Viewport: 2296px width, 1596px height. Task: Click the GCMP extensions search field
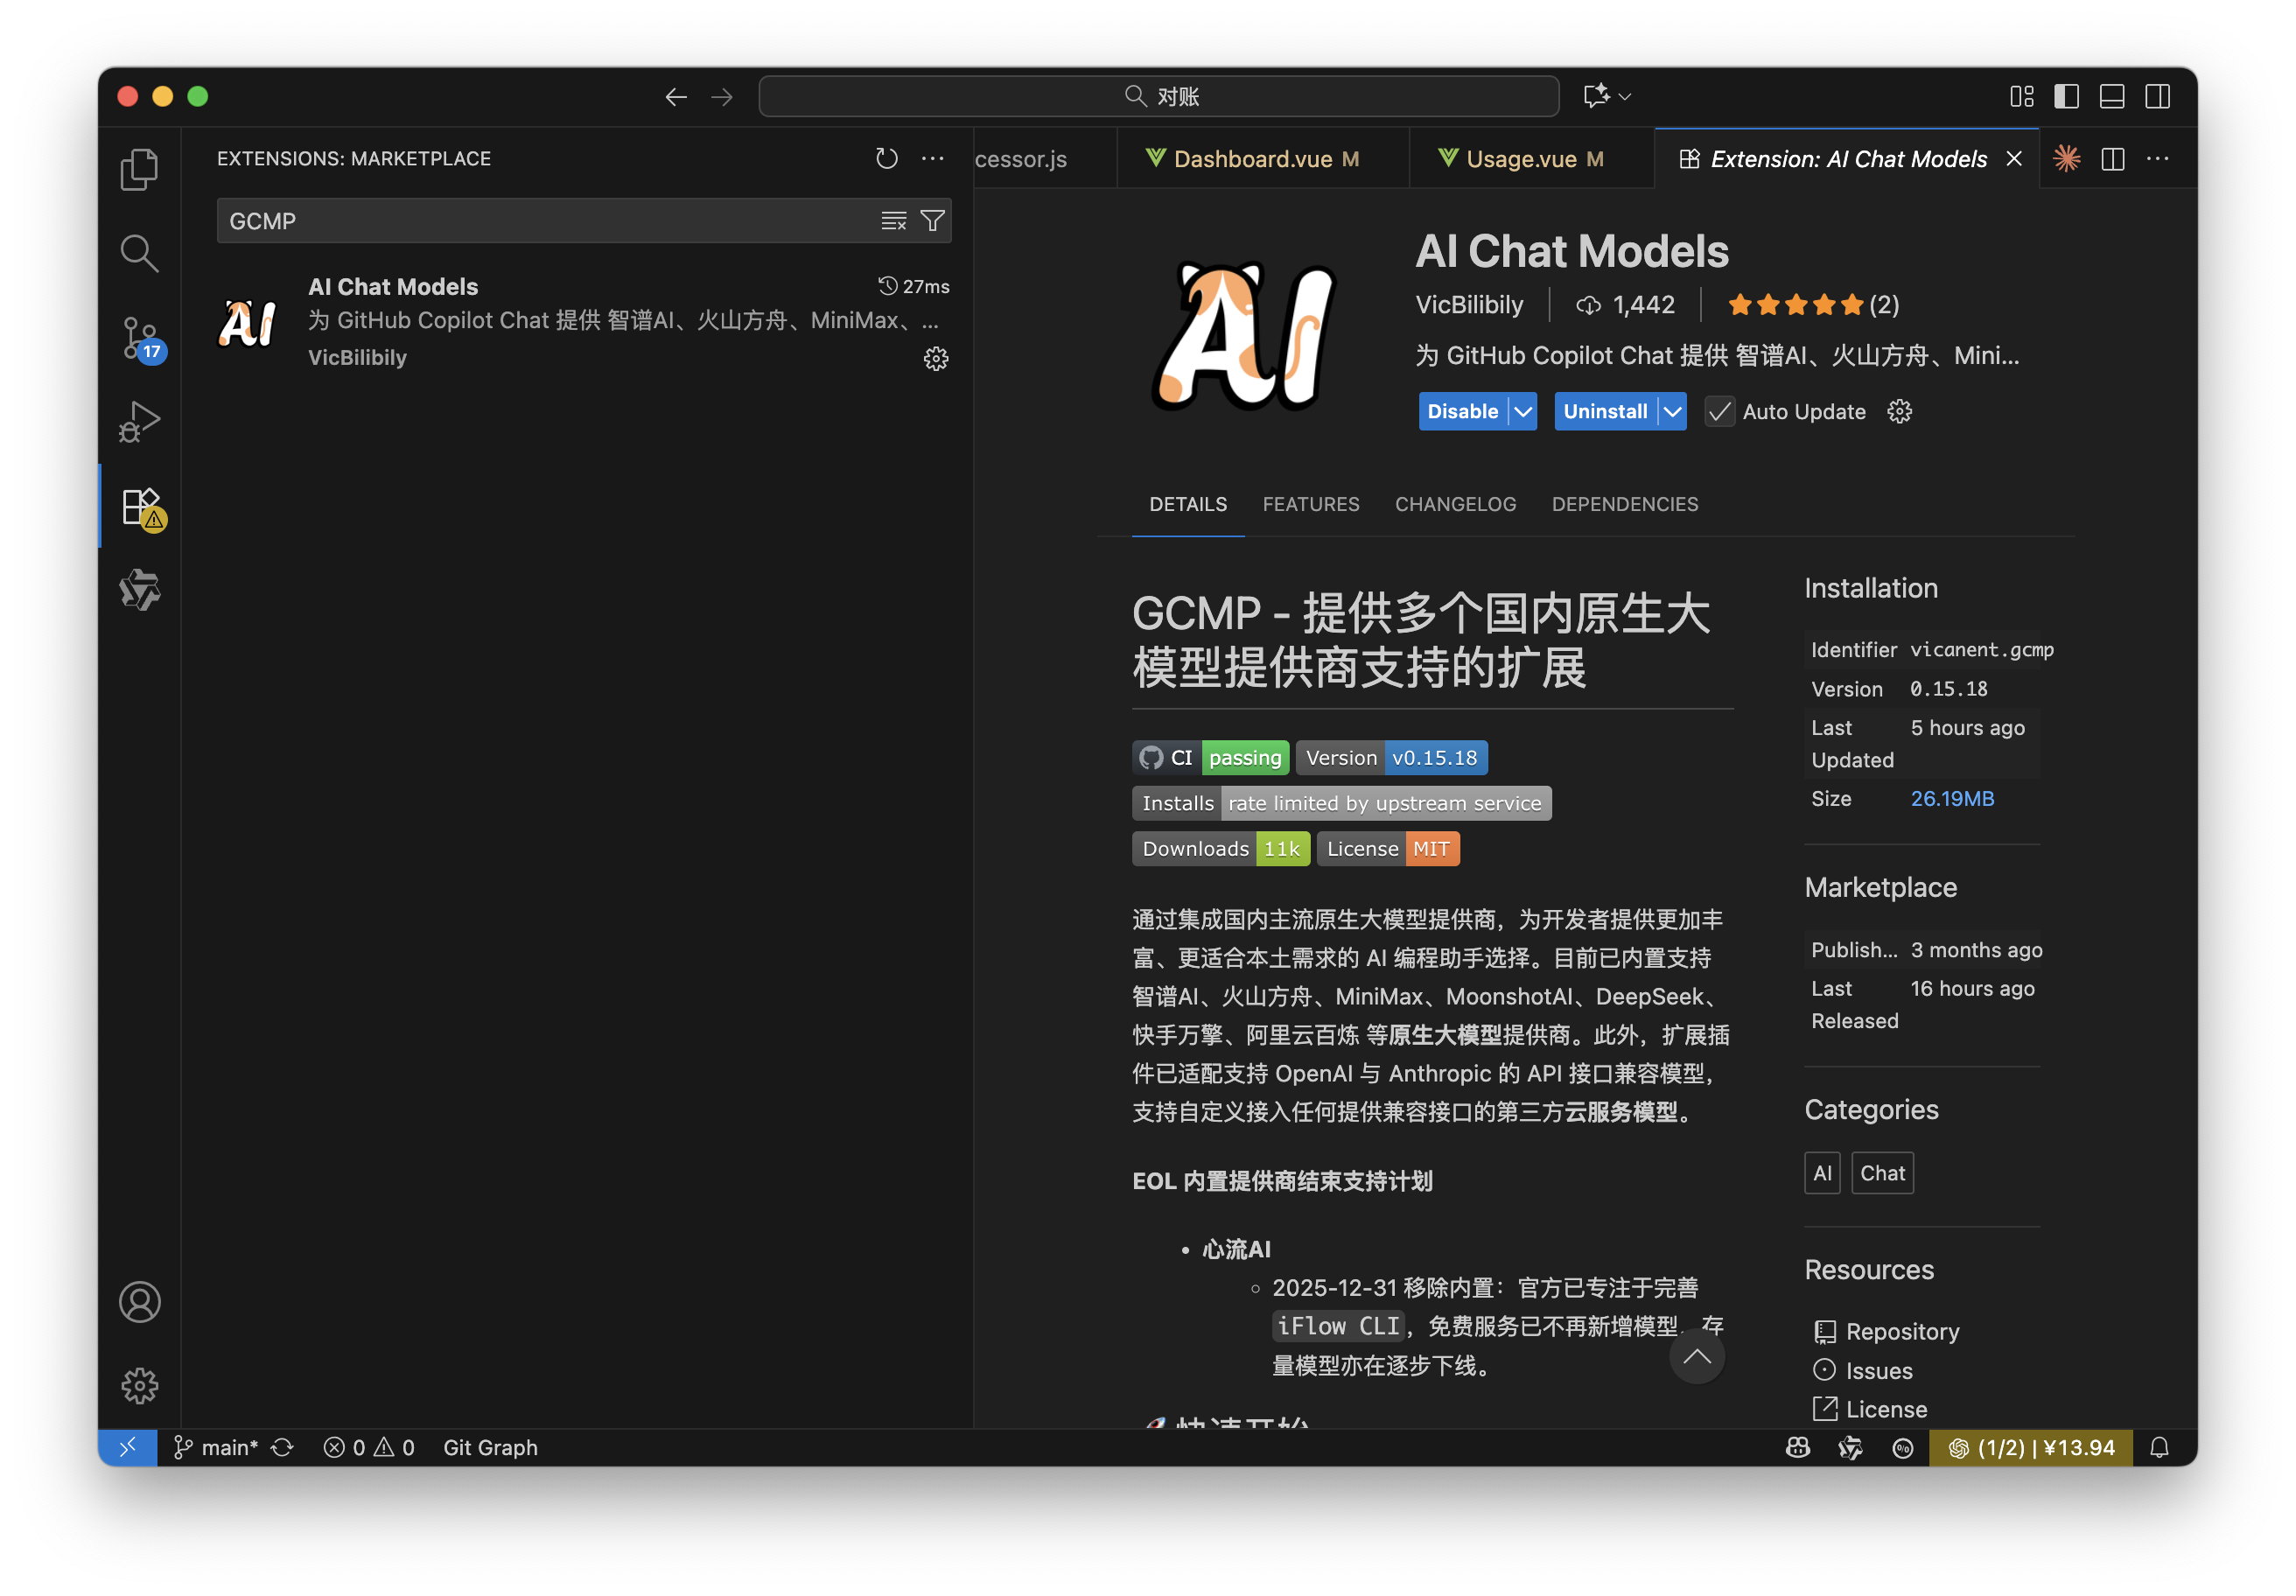[540, 221]
